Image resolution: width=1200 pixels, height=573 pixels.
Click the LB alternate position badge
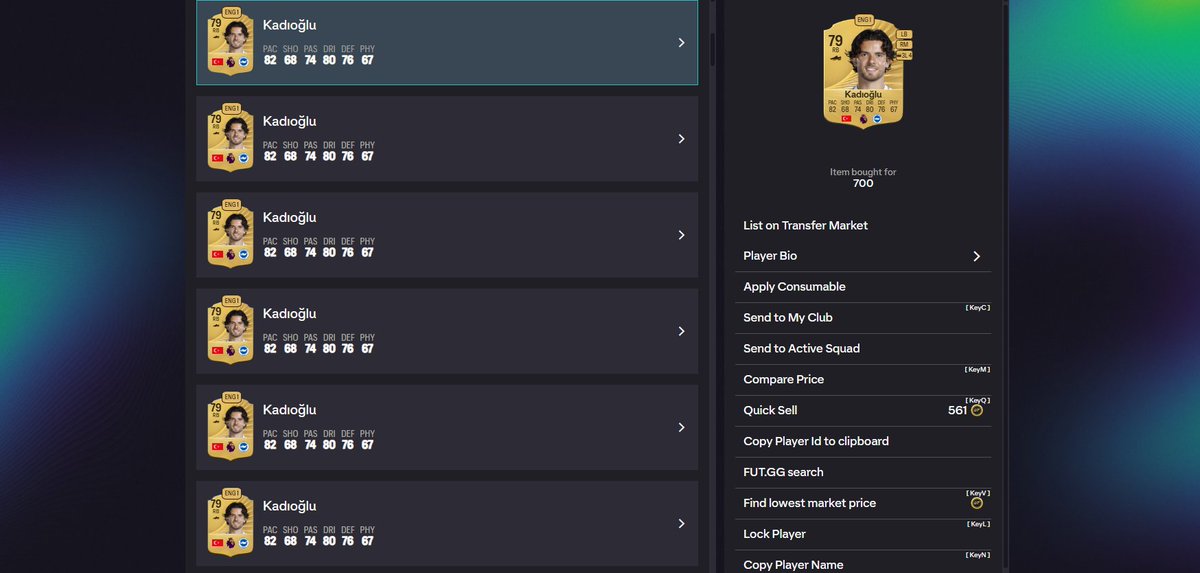point(905,34)
